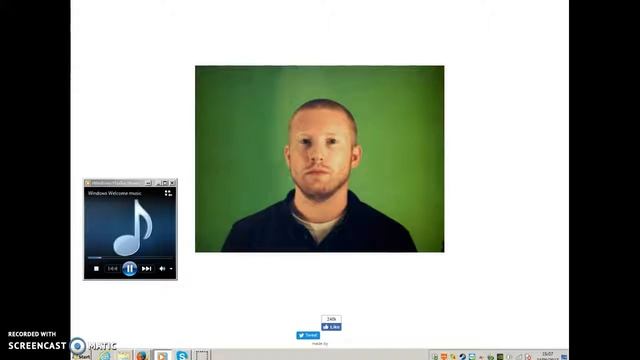
Task: Mute the media player volume
Action: pyautogui.click(x=162, y=269)
